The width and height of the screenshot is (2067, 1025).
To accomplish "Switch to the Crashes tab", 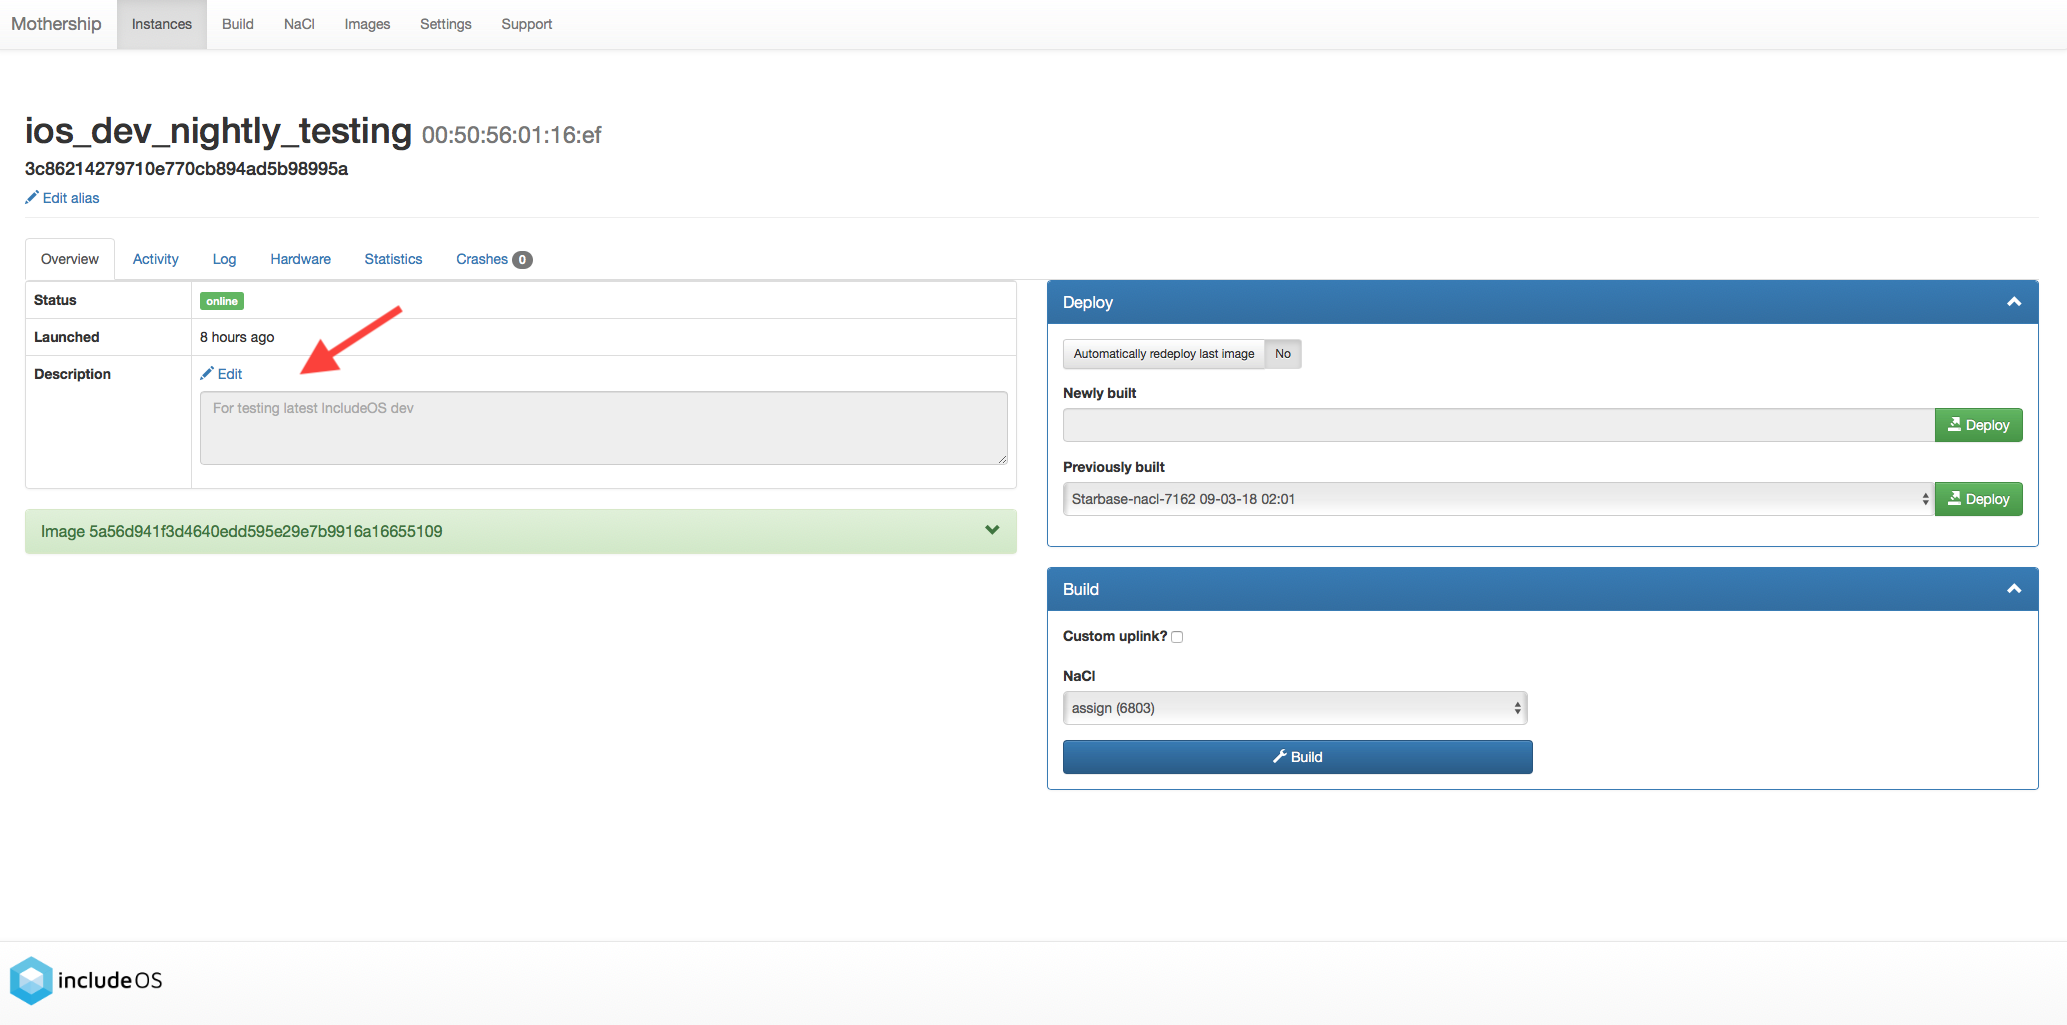I will [x=494, y=259].
